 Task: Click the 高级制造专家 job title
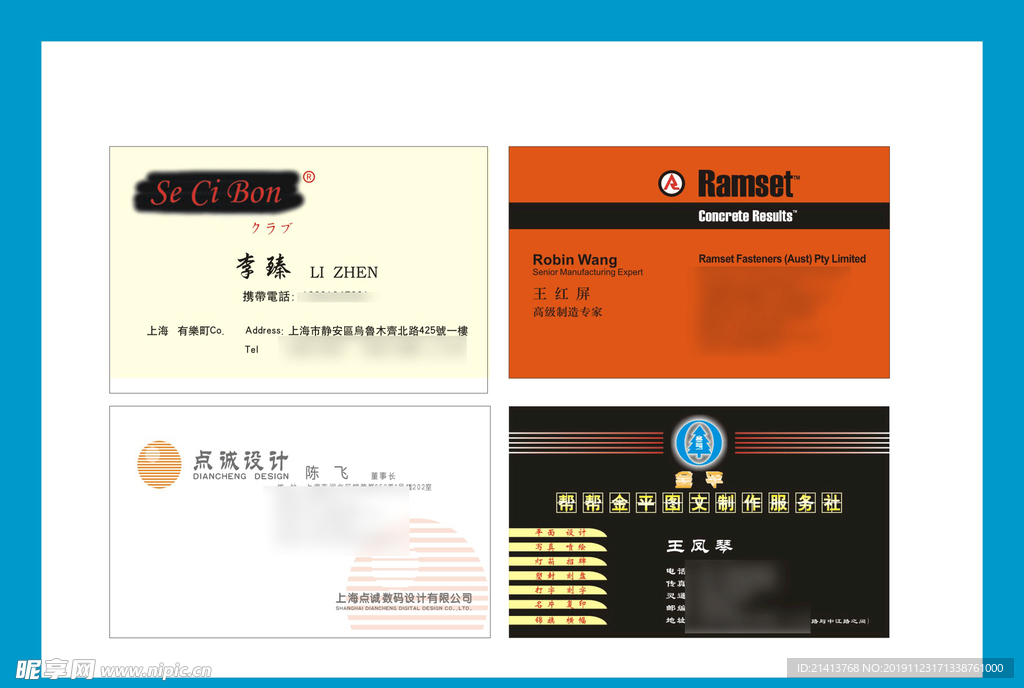[568, 312]
